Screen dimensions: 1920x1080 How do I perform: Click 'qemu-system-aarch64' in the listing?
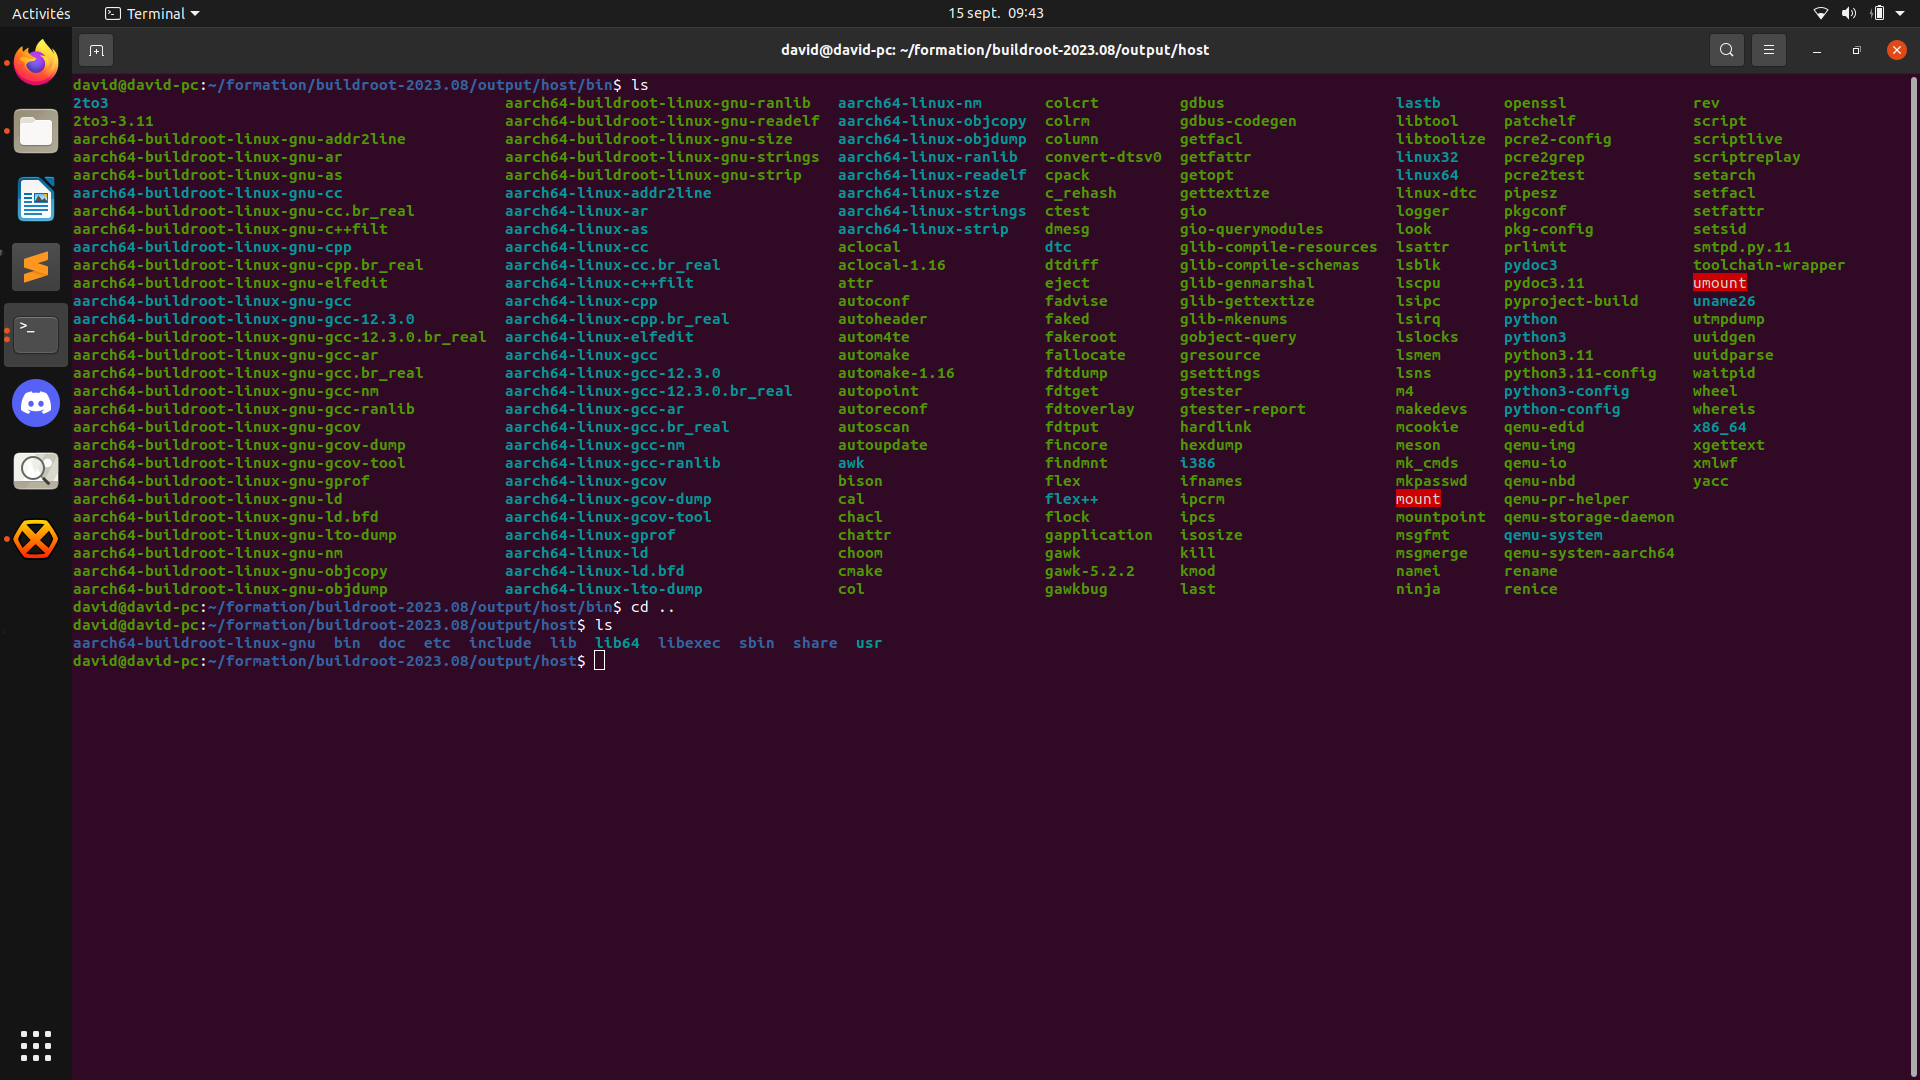pos(1588,553)
